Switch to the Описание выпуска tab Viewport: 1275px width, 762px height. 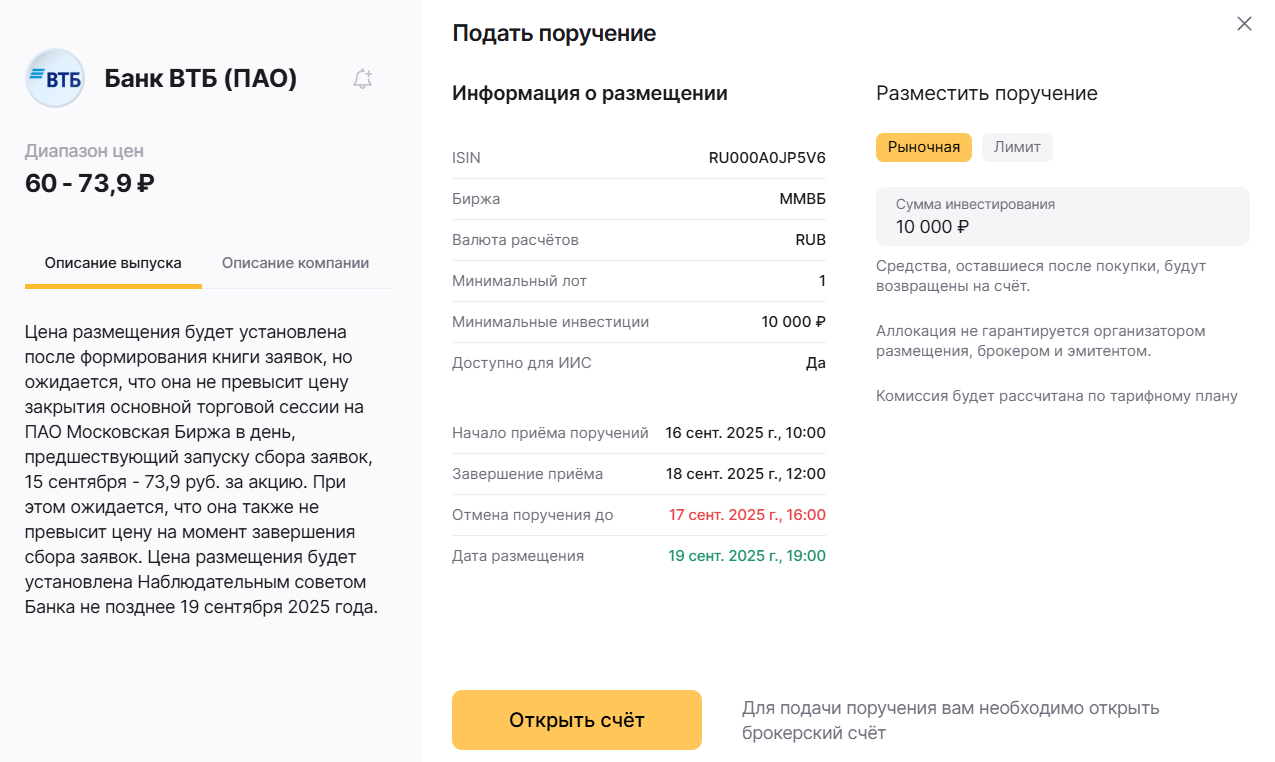pyautogui.click(x=113, y=263)
